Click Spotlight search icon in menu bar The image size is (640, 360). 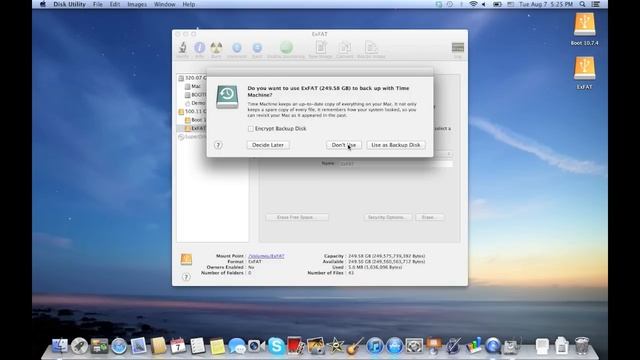click(x=582, y=4)
